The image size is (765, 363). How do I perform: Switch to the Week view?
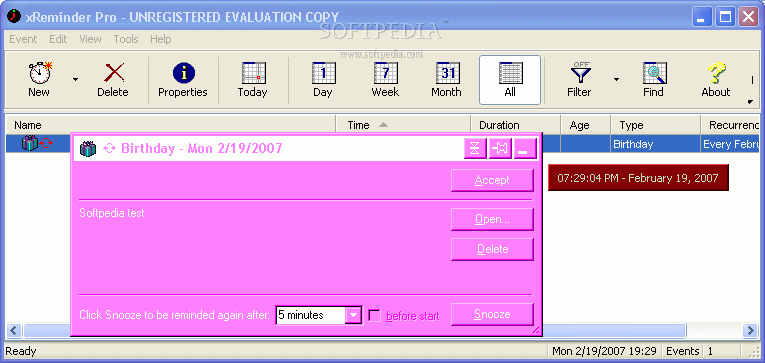pos(385,80)
